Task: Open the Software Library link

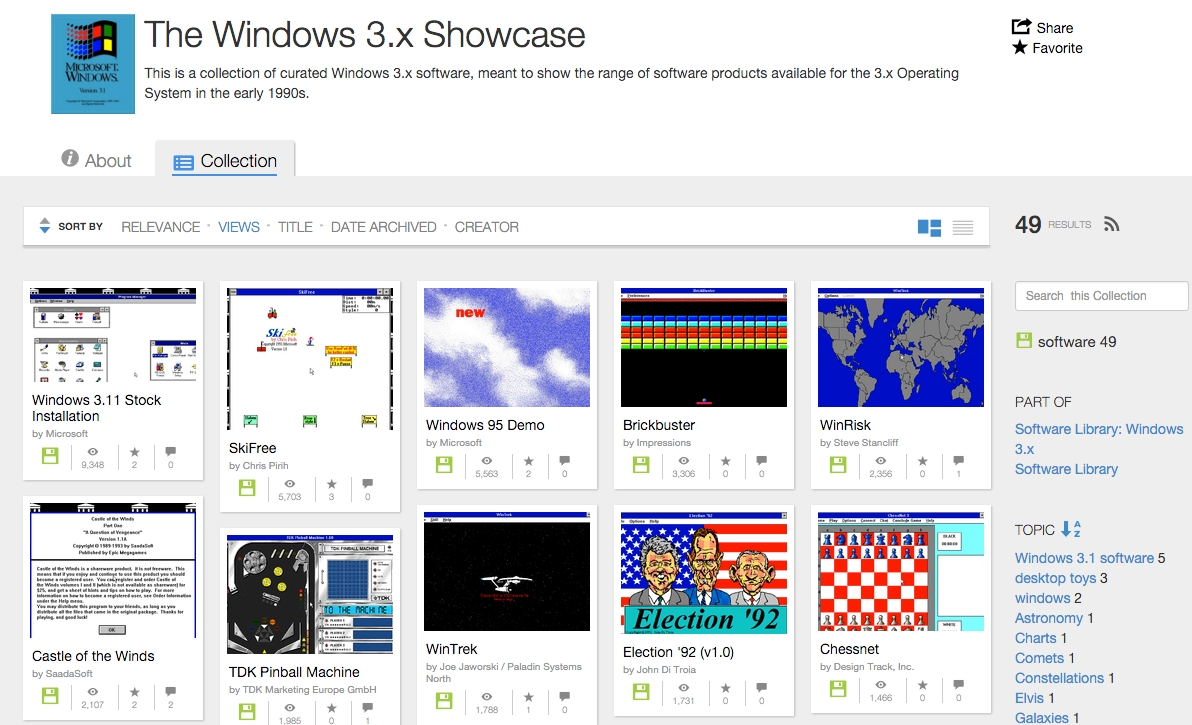Action: tap(1066, 469)
